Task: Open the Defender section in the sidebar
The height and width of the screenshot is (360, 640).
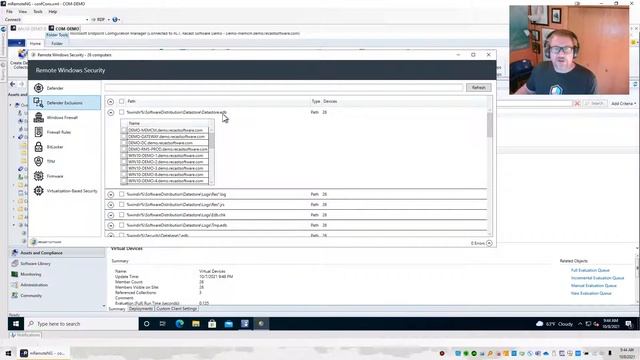Action: point(55,88)
